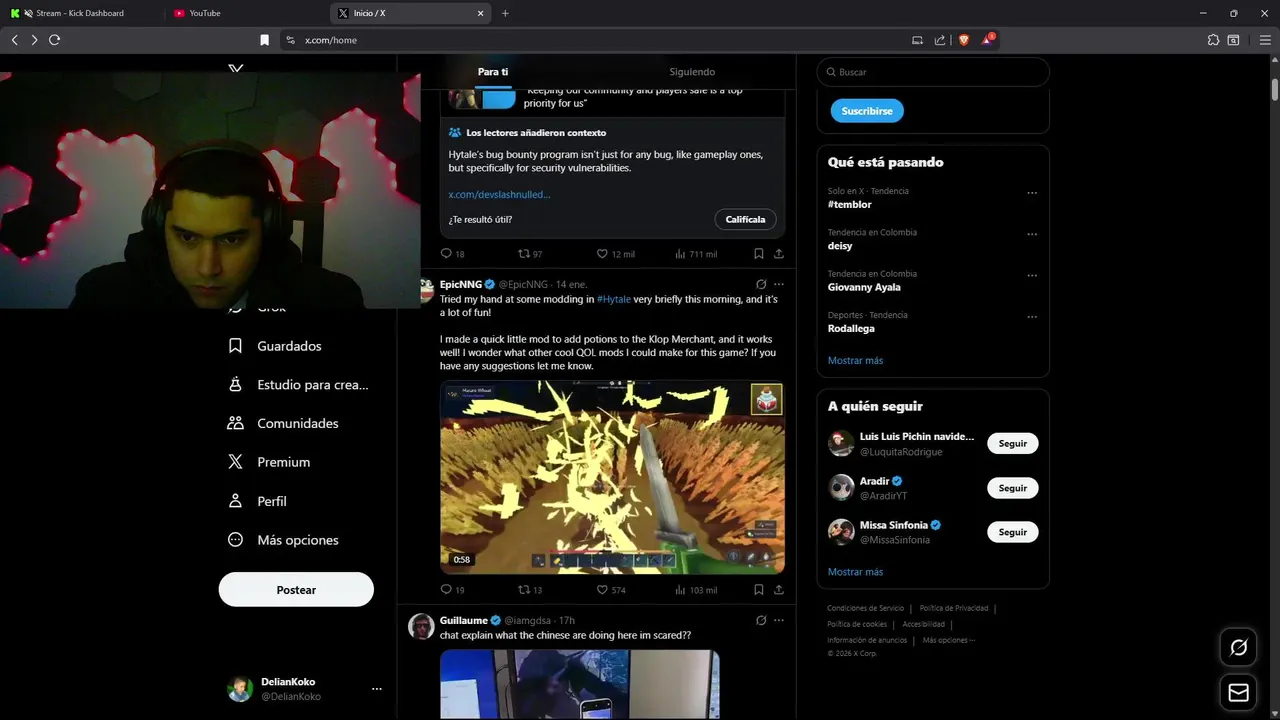This screenshot has width=1280, height=720.
Task: Share the Hytale bug bounty post
Action: click(x=779, y=254)
